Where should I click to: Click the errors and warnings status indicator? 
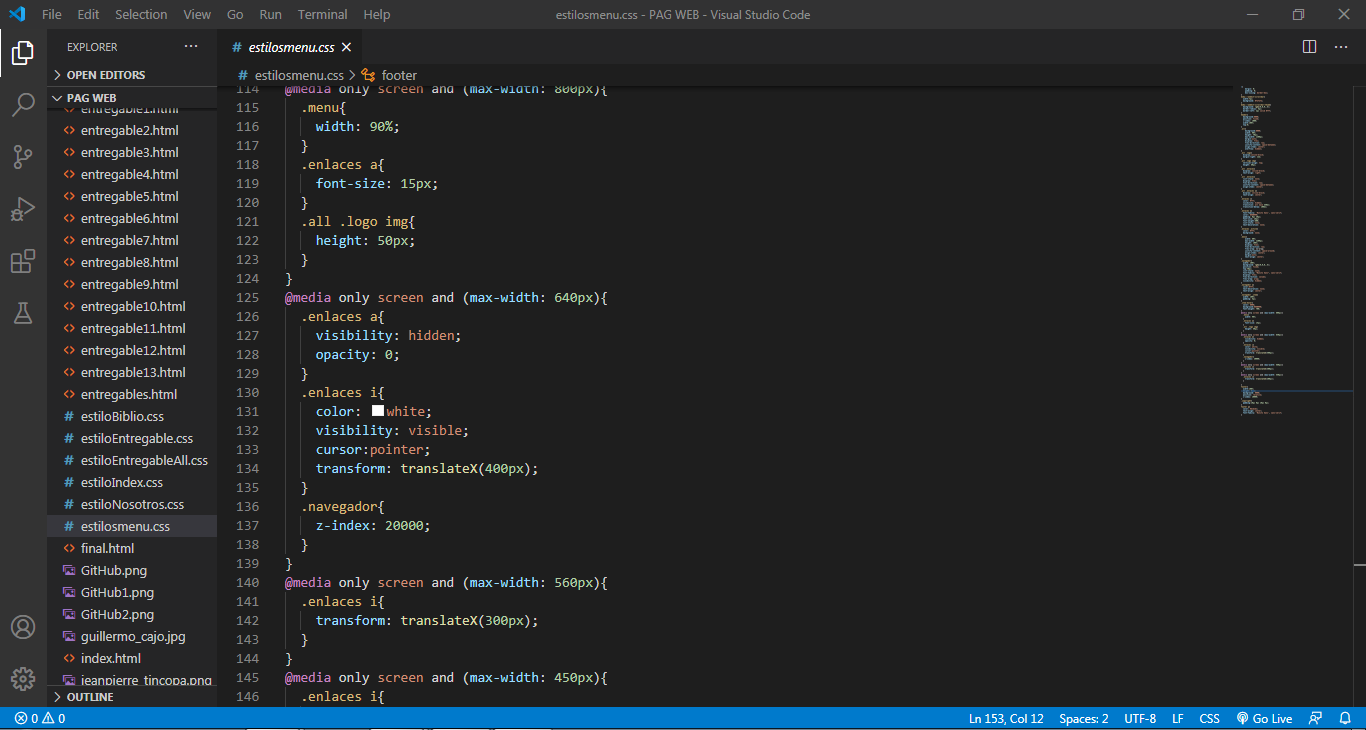(40, 718)
